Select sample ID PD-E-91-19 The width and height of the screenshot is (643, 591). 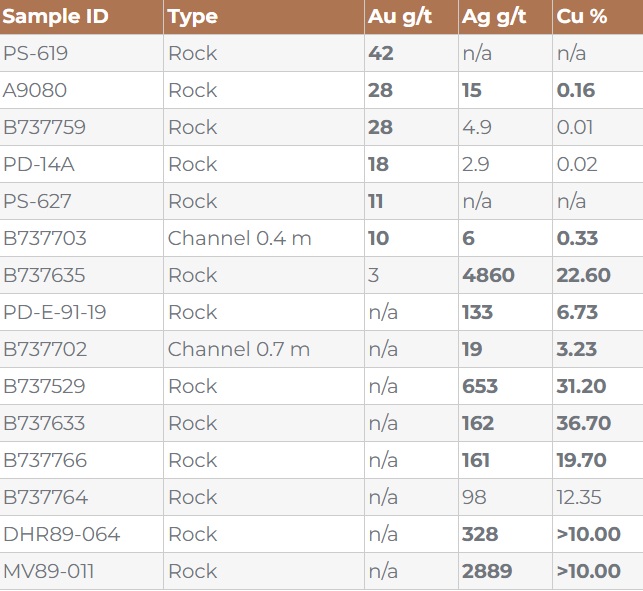coord(55,313)
